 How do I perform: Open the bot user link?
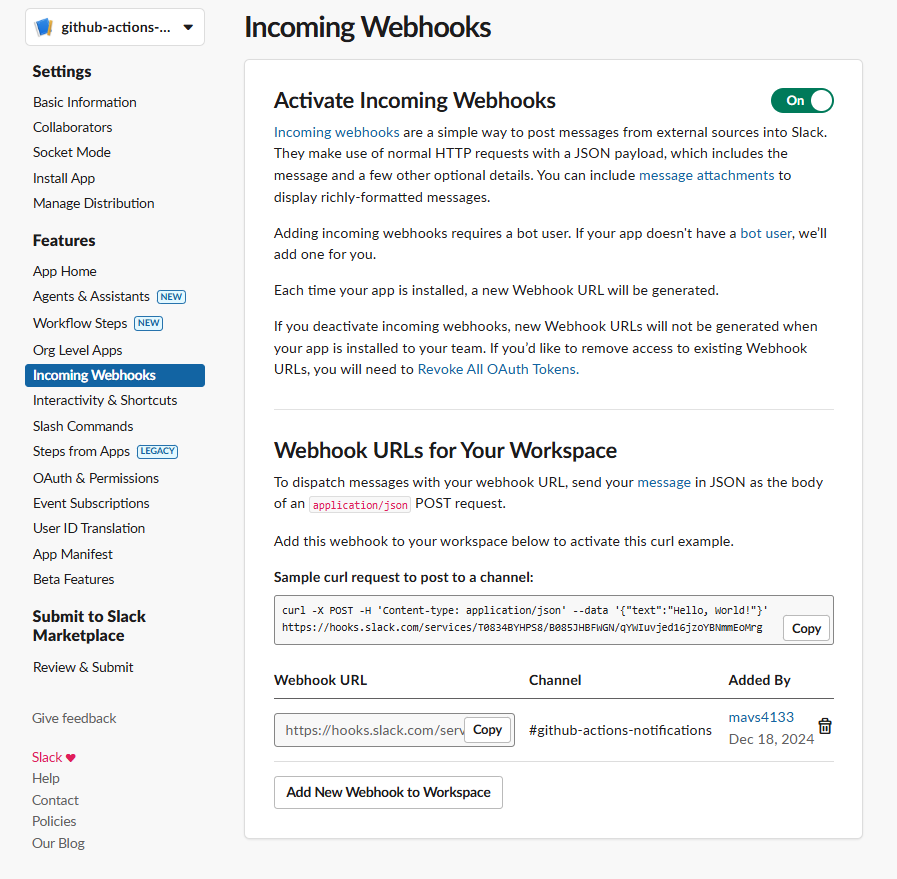(x=766, y=233)
